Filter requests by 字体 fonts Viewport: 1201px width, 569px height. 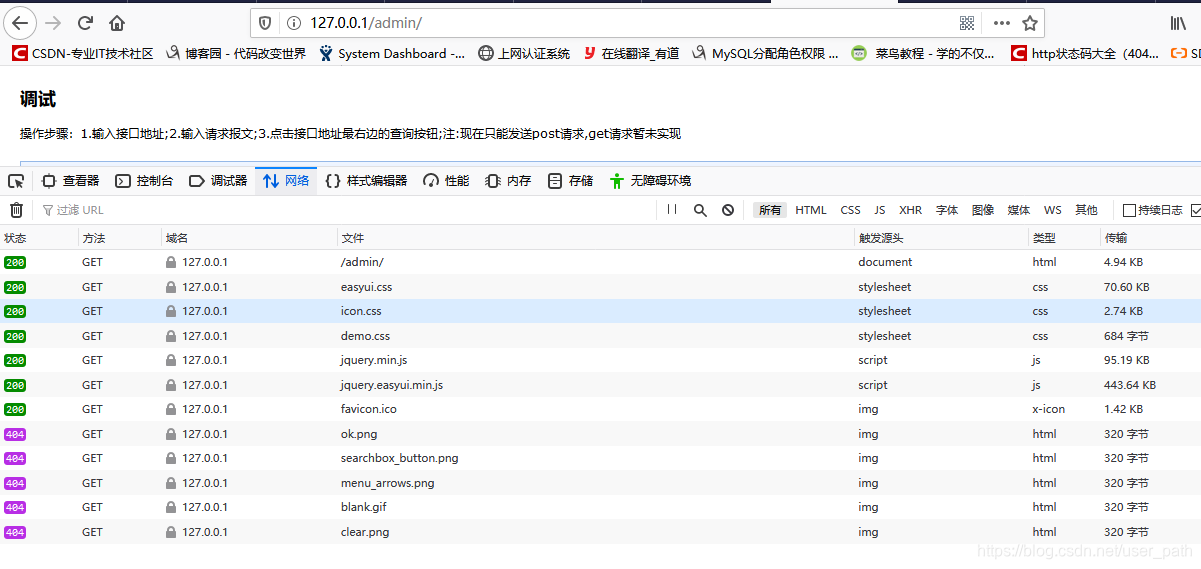(x=947, y=210)
